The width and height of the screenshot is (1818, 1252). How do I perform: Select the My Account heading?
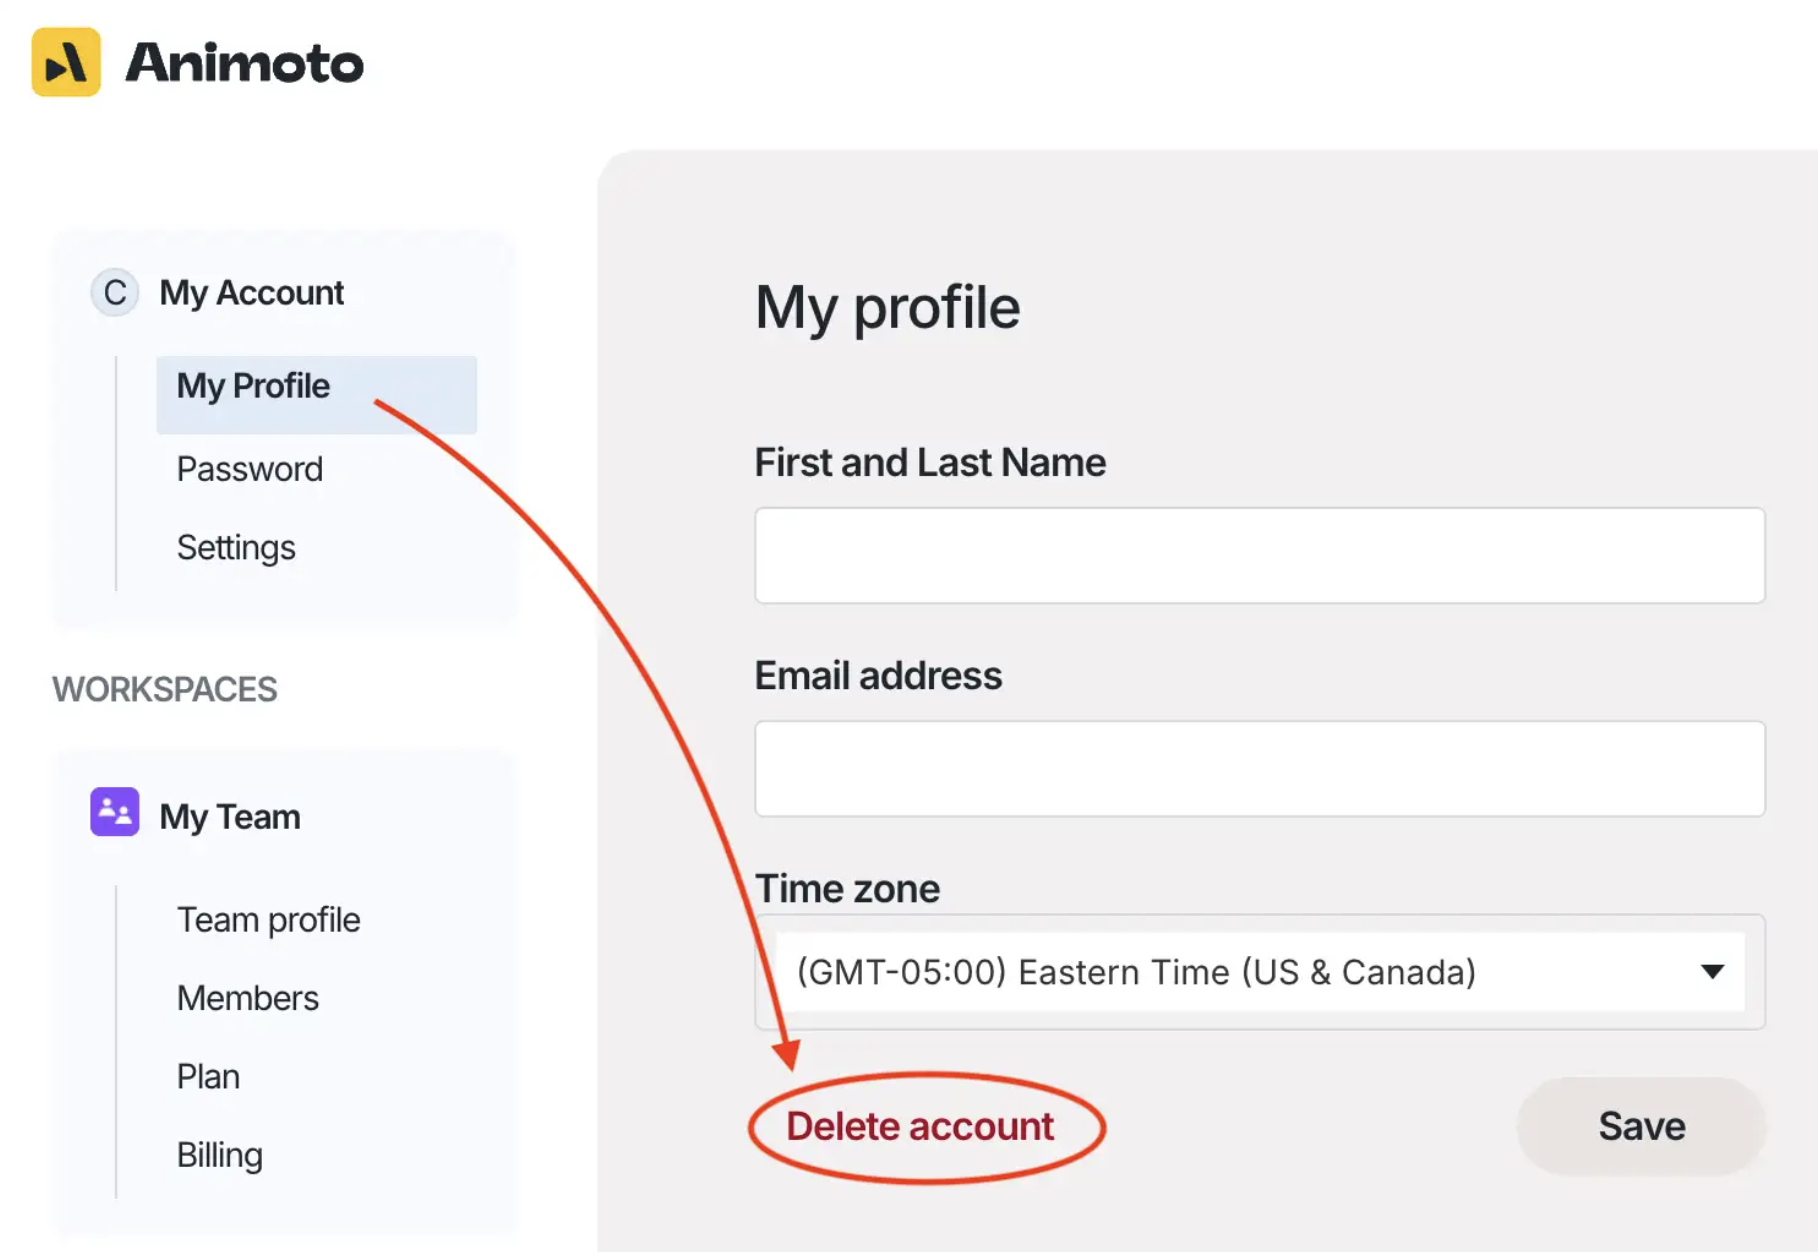[252, 293]
